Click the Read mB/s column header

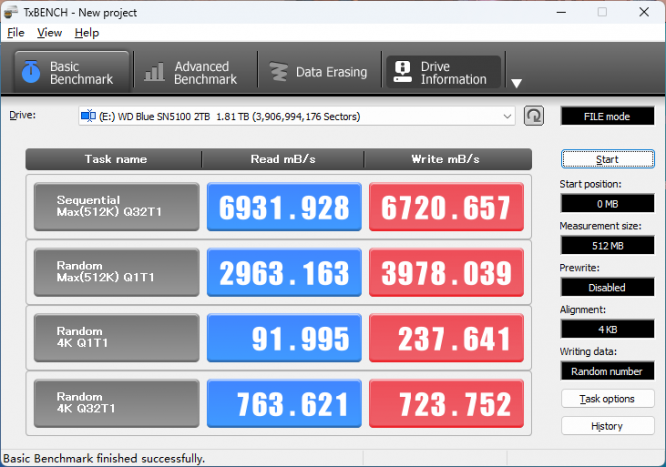click(x=283, y=159)
